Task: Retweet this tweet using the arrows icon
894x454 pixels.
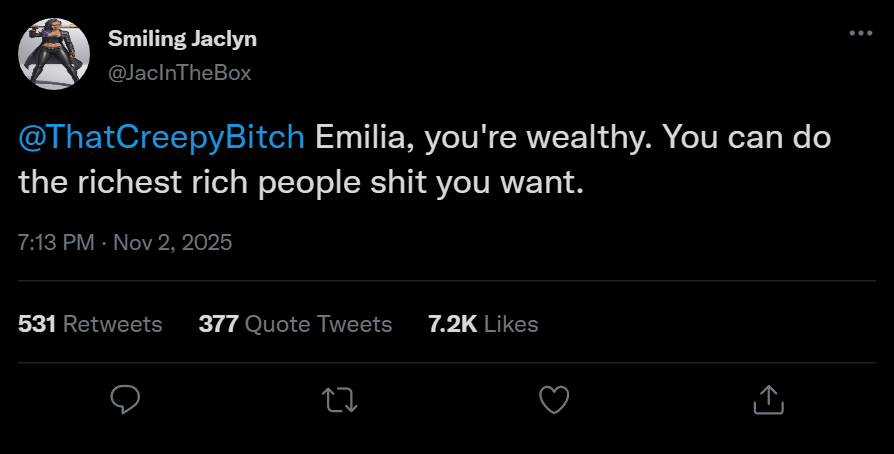Action: coord(341,400)
